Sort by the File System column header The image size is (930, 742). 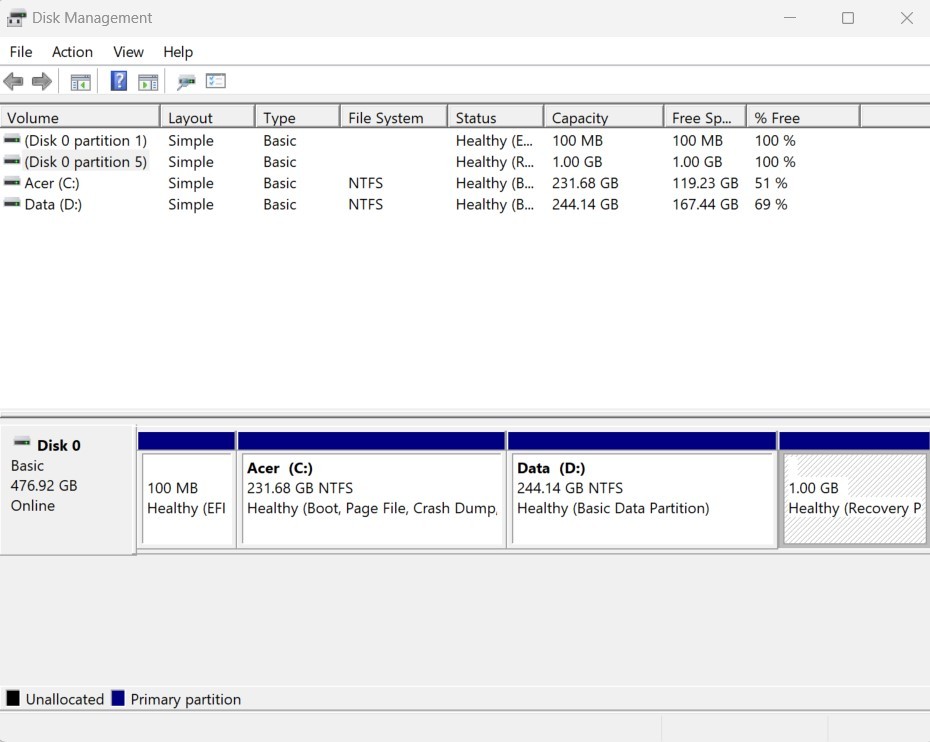point(394,117)
